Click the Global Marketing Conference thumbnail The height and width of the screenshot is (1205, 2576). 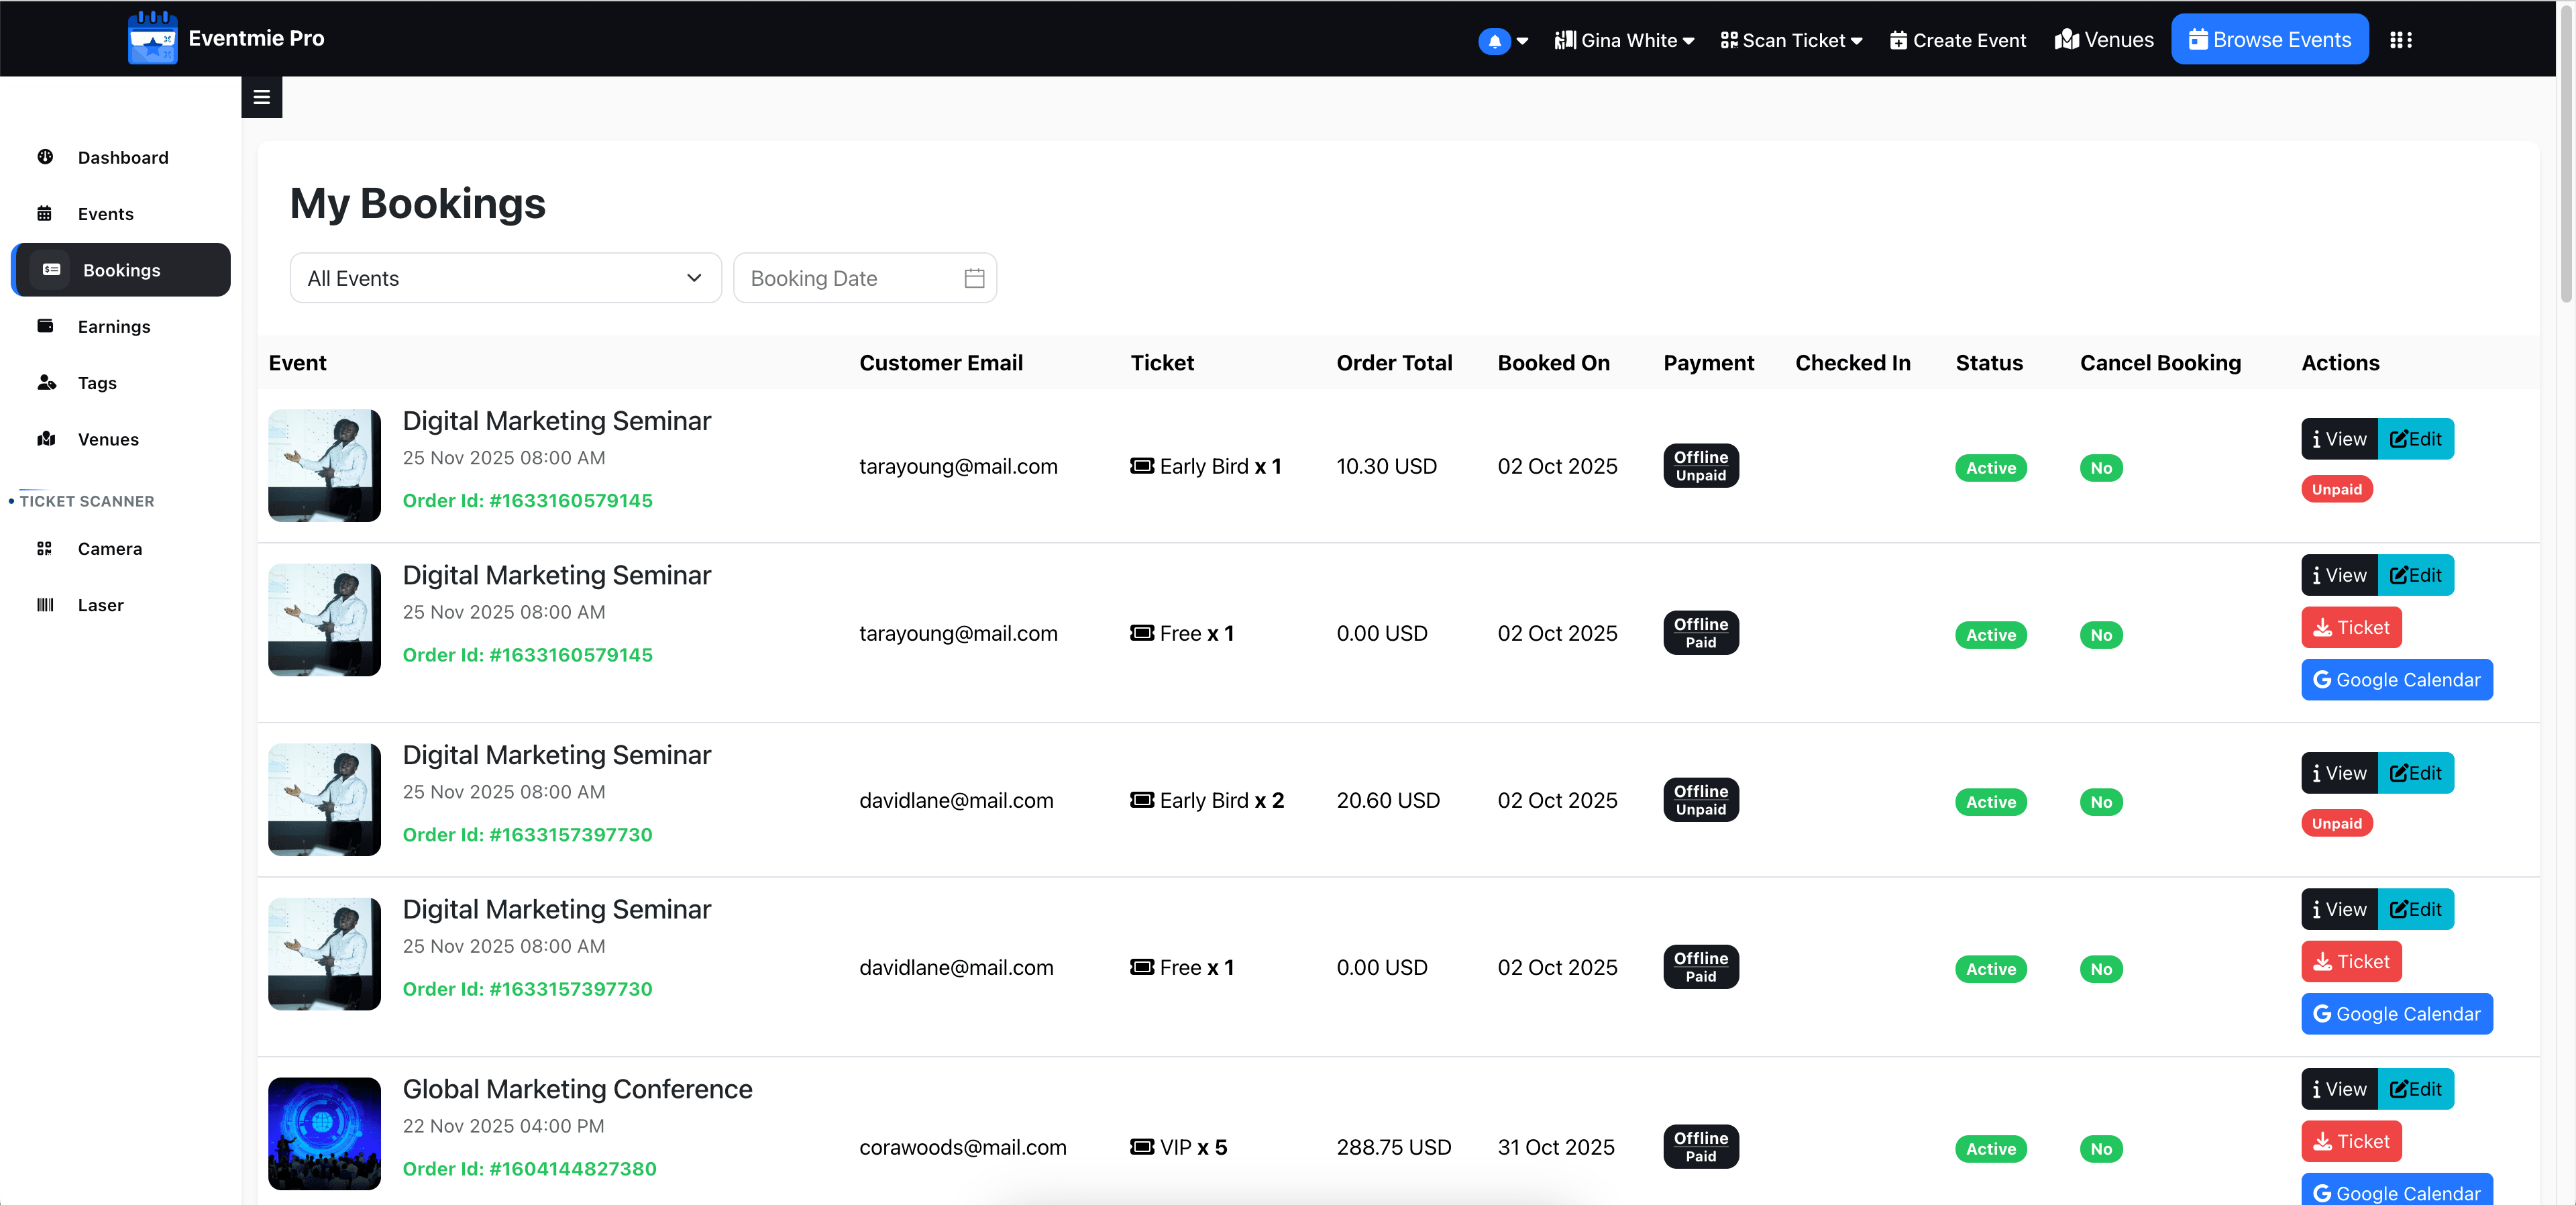pyautogui.click(x=324, y=1133)
